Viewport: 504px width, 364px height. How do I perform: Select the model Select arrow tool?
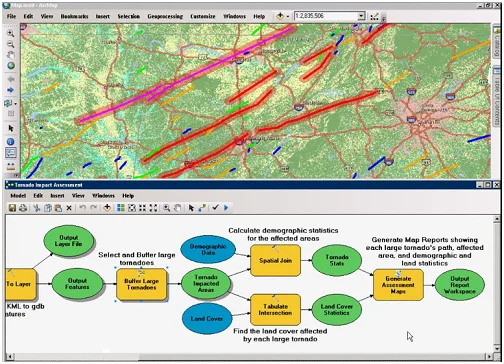tap(191, 208)
